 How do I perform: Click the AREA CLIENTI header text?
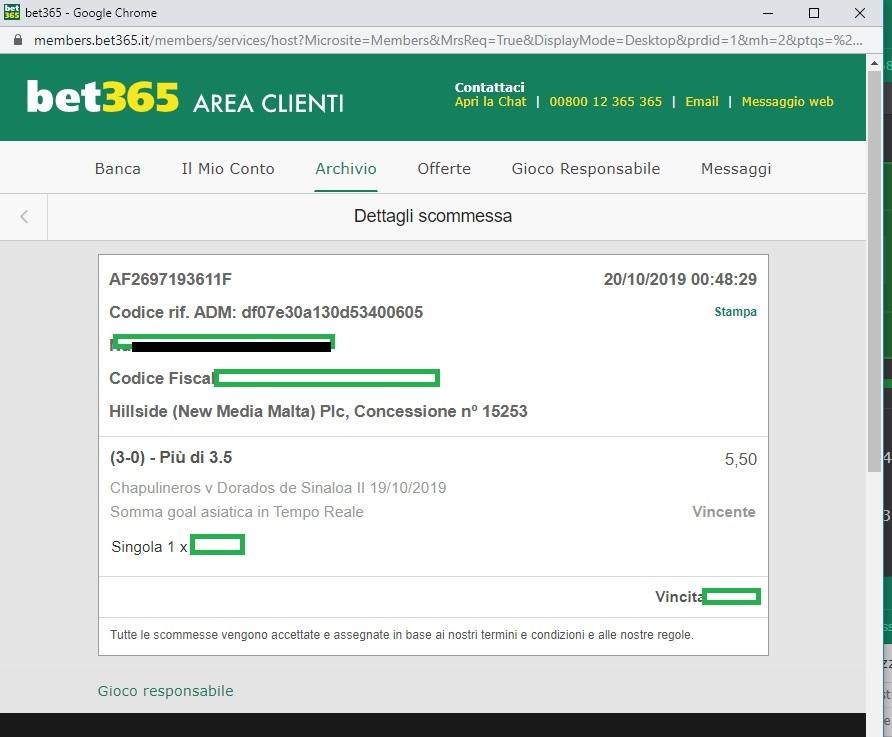click(x=268, y=103)
